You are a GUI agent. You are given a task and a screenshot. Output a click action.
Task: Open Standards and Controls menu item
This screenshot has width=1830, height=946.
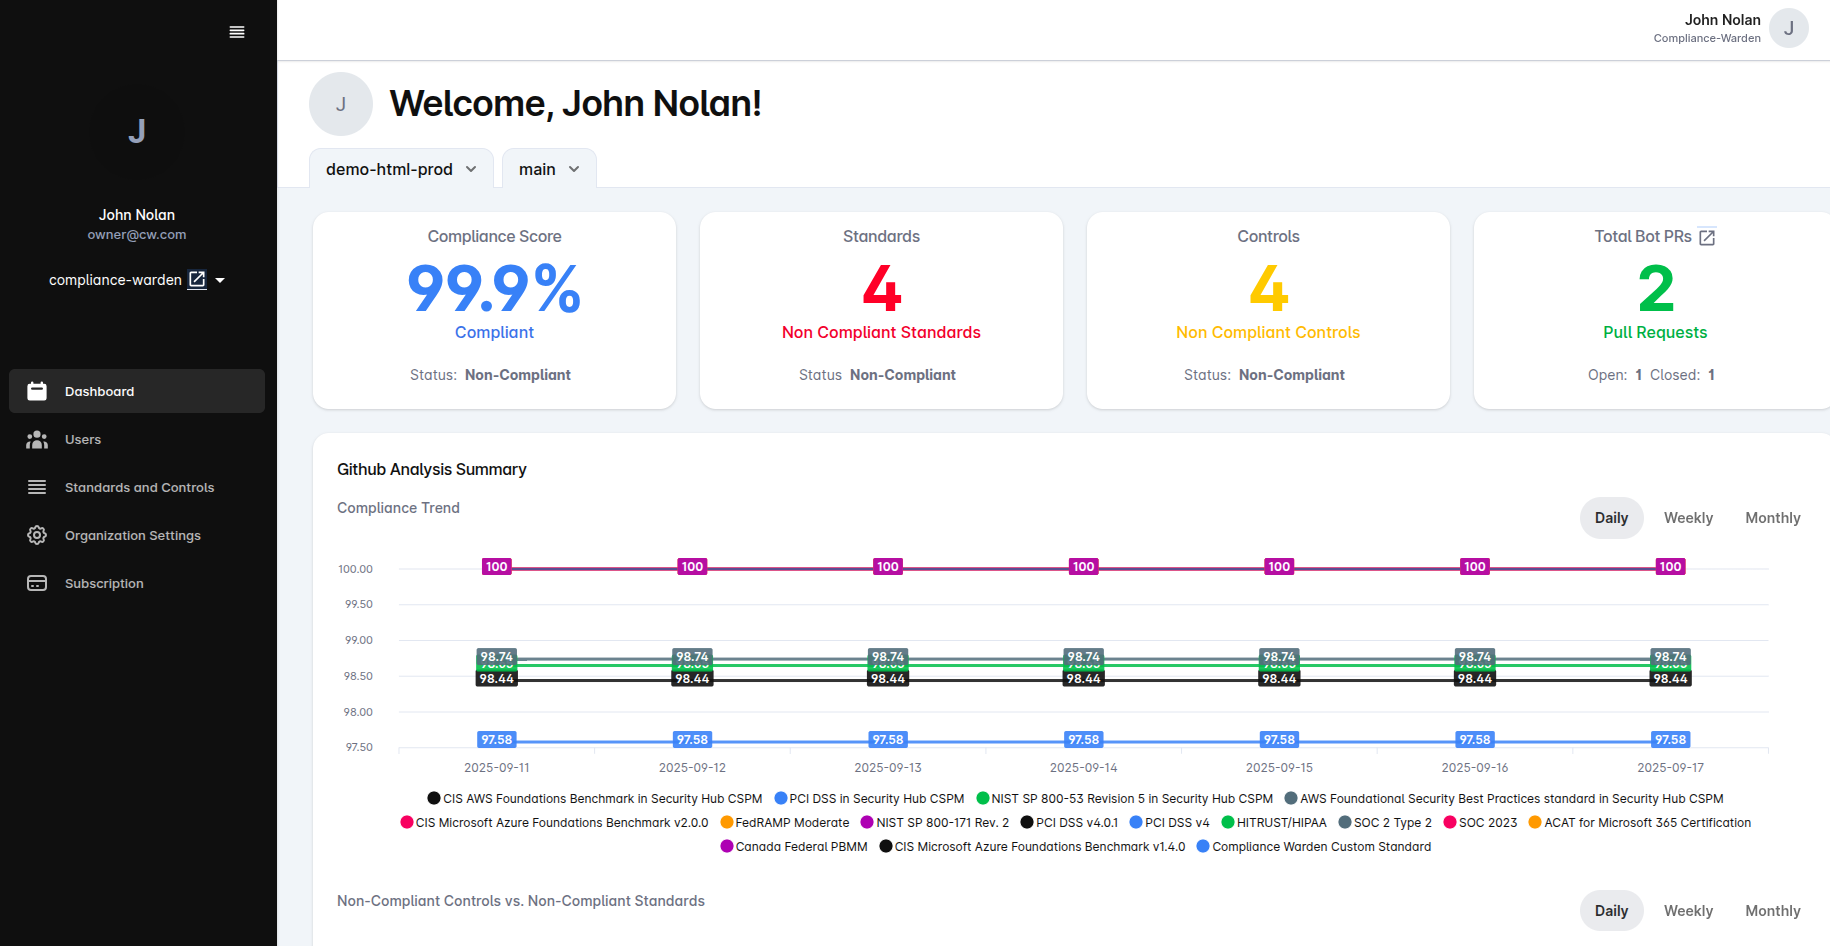coord(139,487)
